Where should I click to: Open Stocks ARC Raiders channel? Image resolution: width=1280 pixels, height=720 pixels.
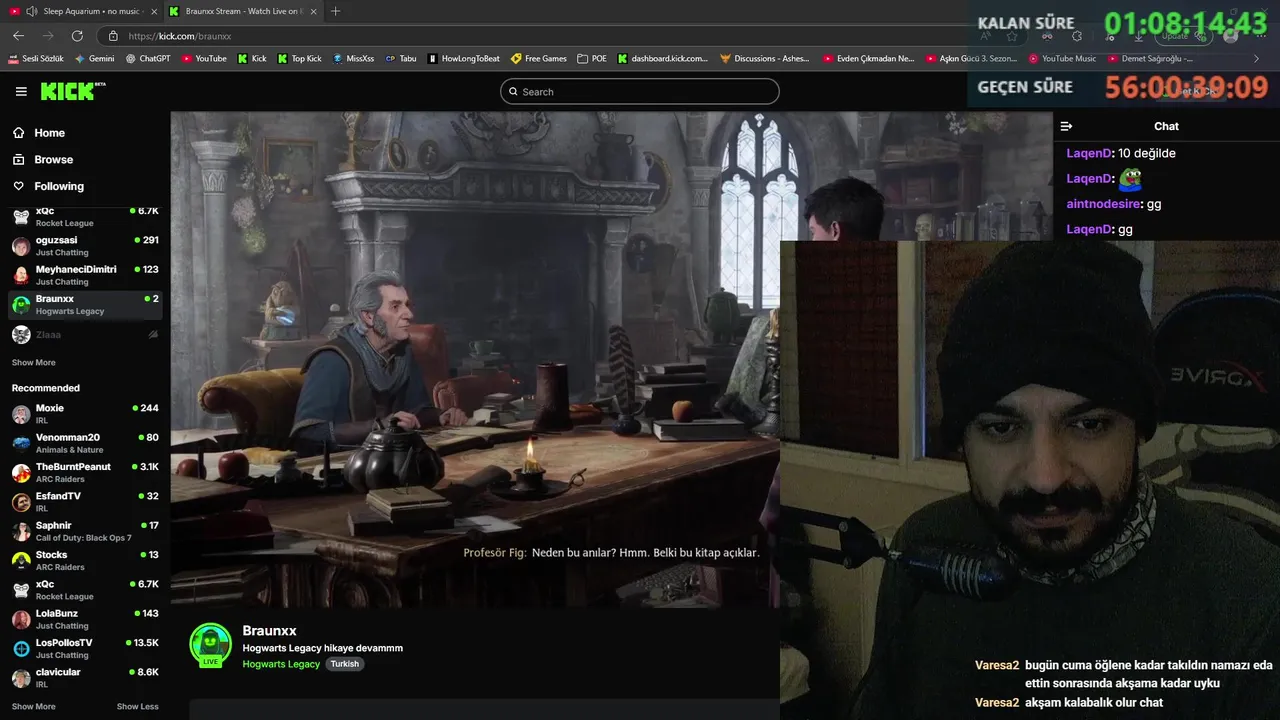pos(85,560)
